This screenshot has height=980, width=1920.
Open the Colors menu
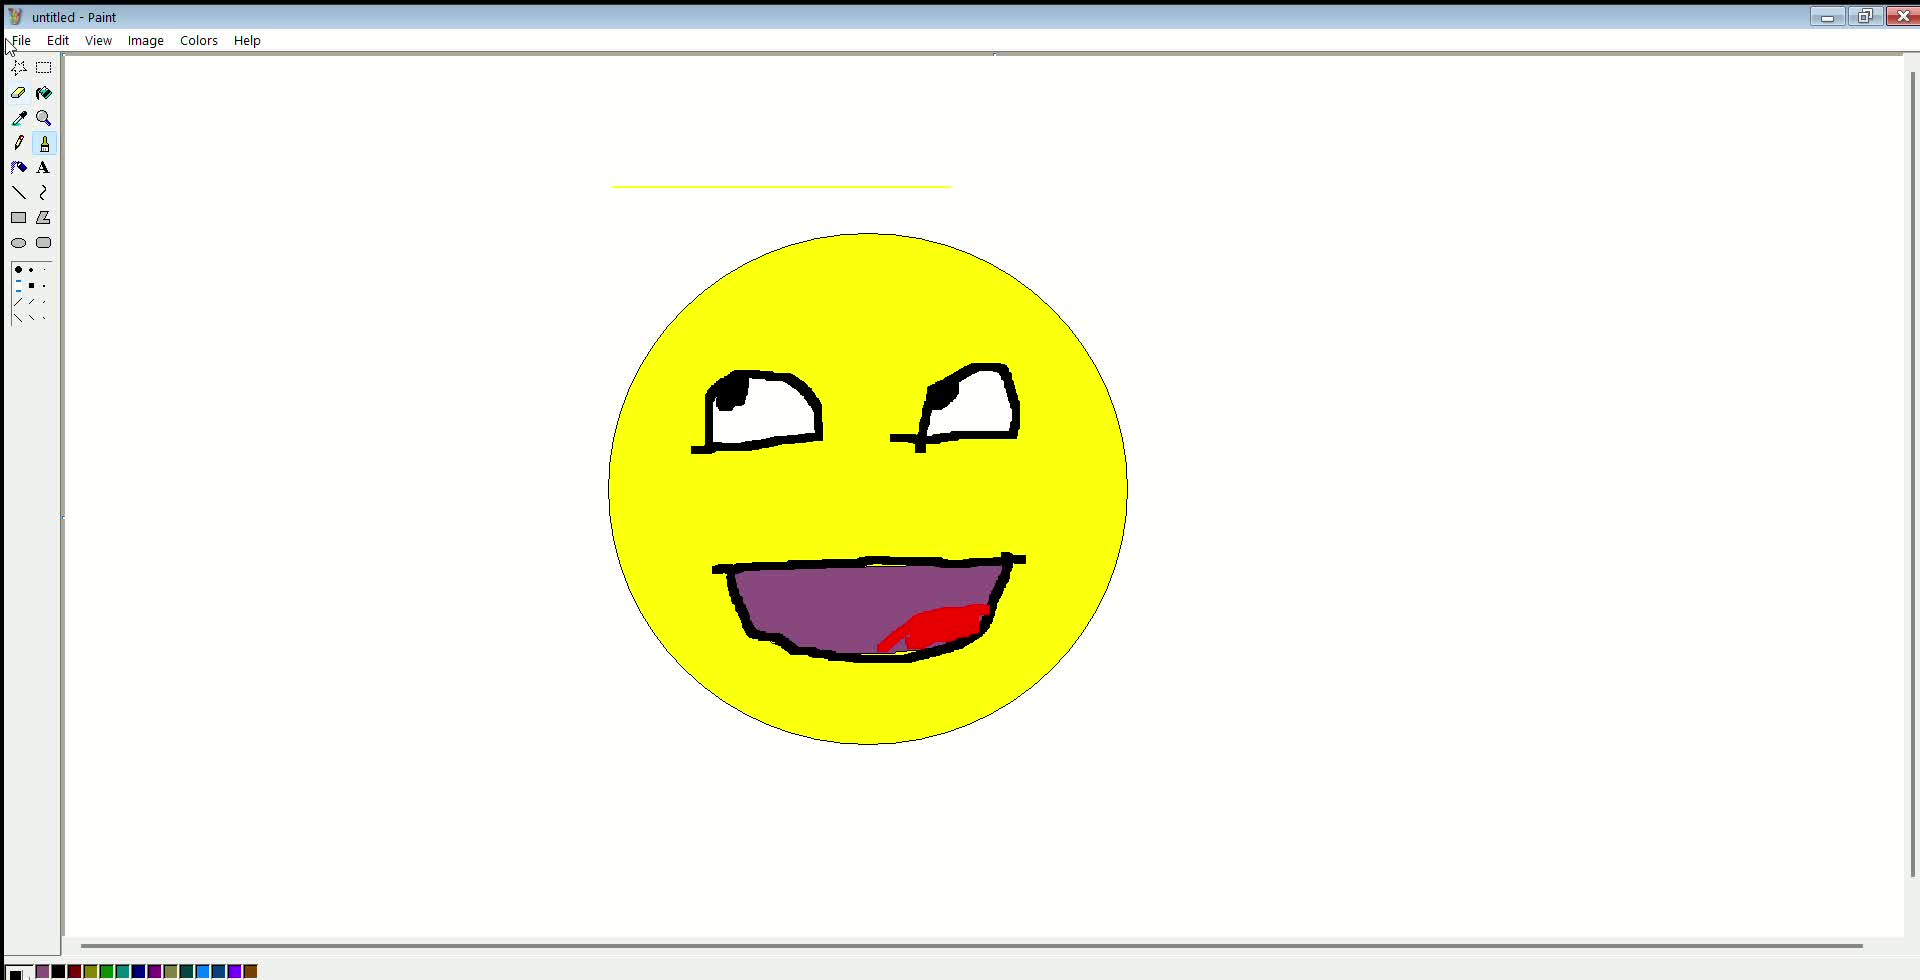point(198,40)
